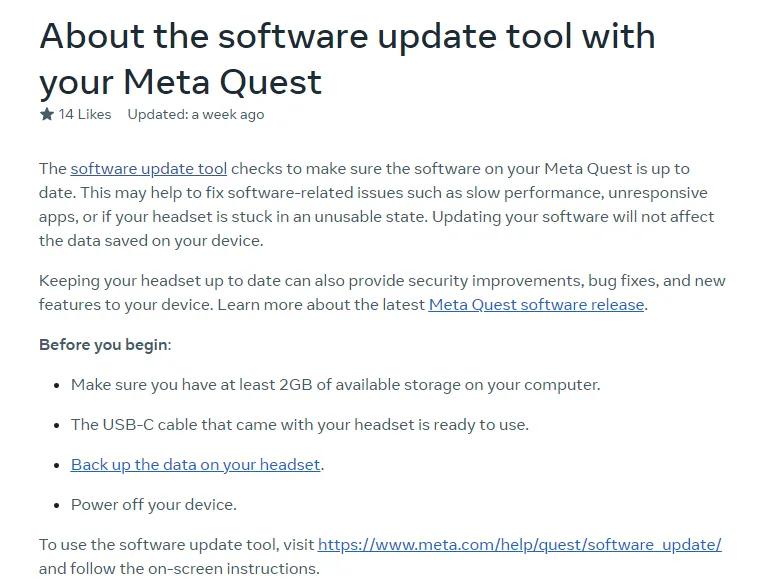
Task: Open the "software update tool" link
Action: tap(149, 168)
